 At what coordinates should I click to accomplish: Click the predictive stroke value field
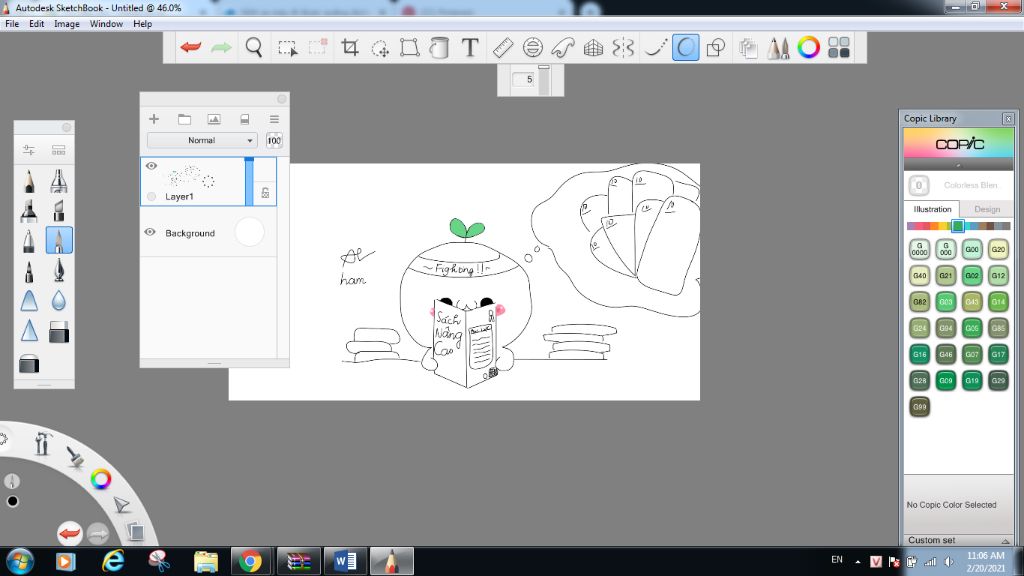523,80
